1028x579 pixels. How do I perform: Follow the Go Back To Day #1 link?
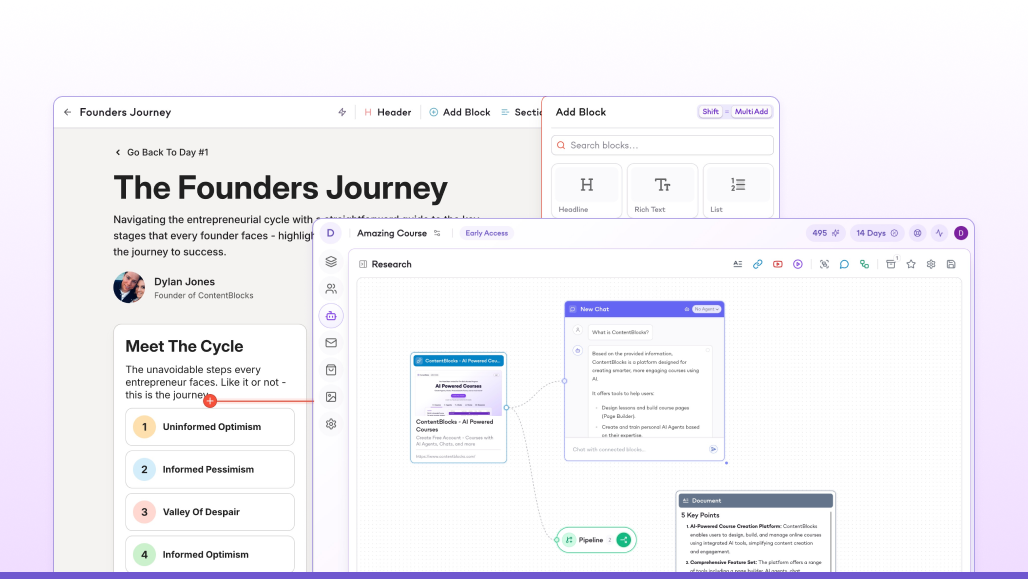pyautogui.click(x=162, y=152)
